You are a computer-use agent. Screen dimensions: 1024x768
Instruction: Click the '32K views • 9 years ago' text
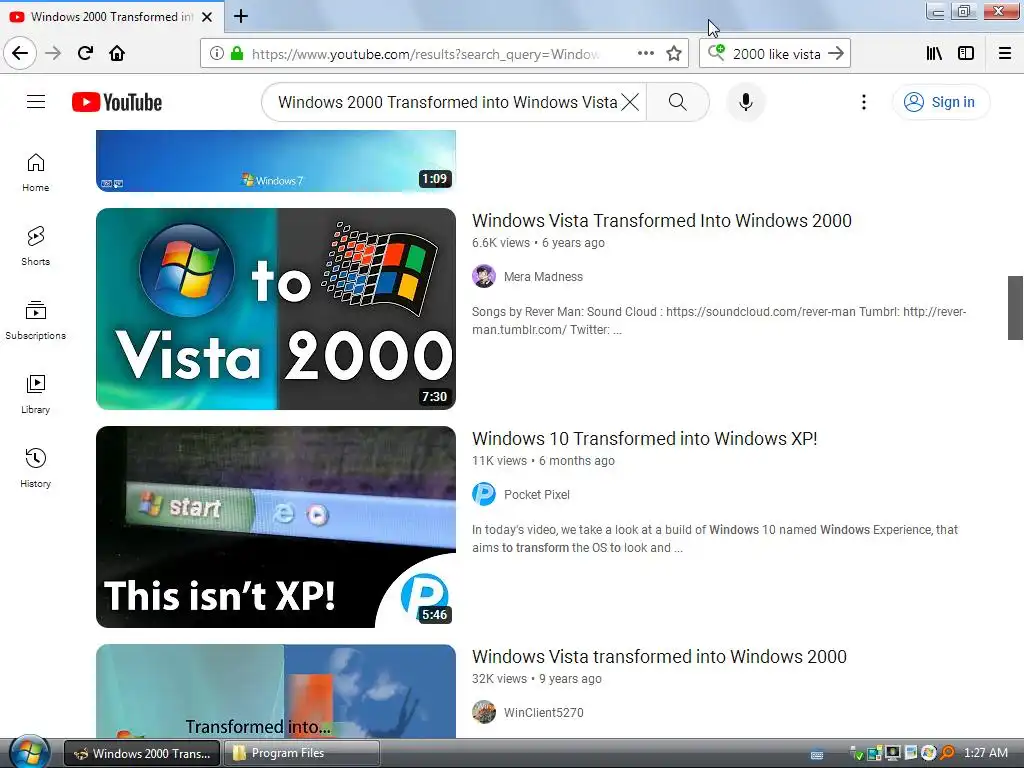[537, 679]
